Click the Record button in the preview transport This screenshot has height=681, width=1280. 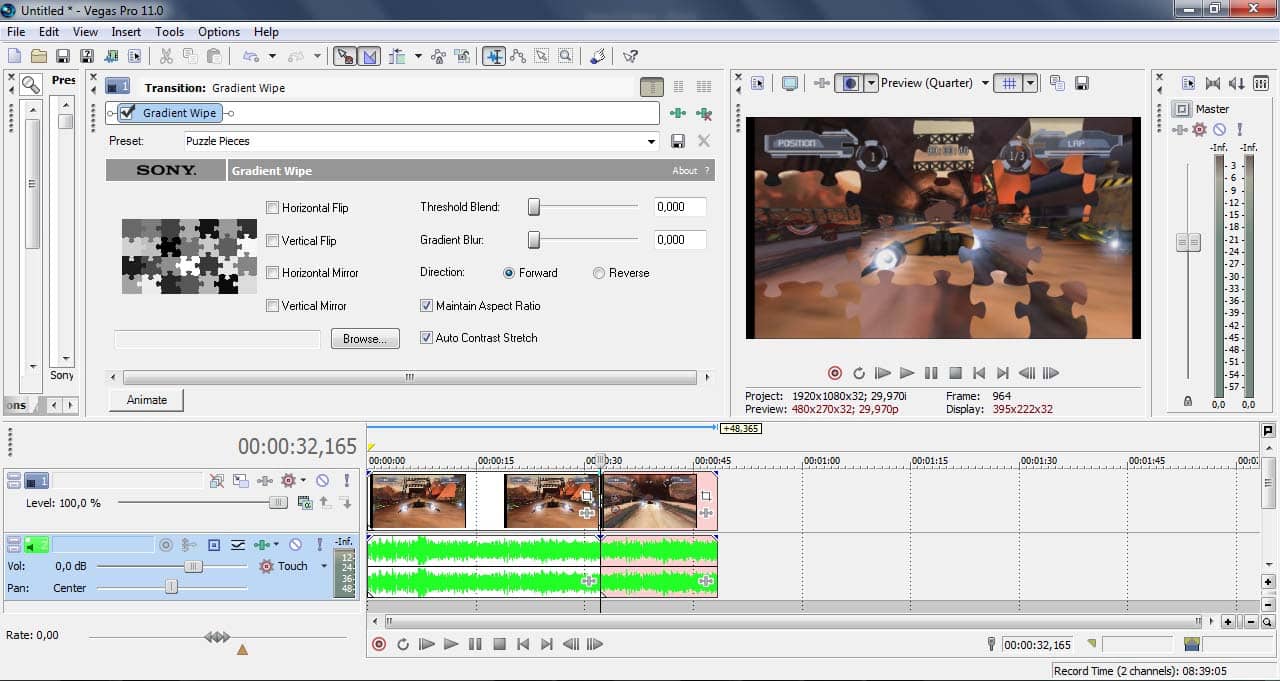tap(835, 373)
